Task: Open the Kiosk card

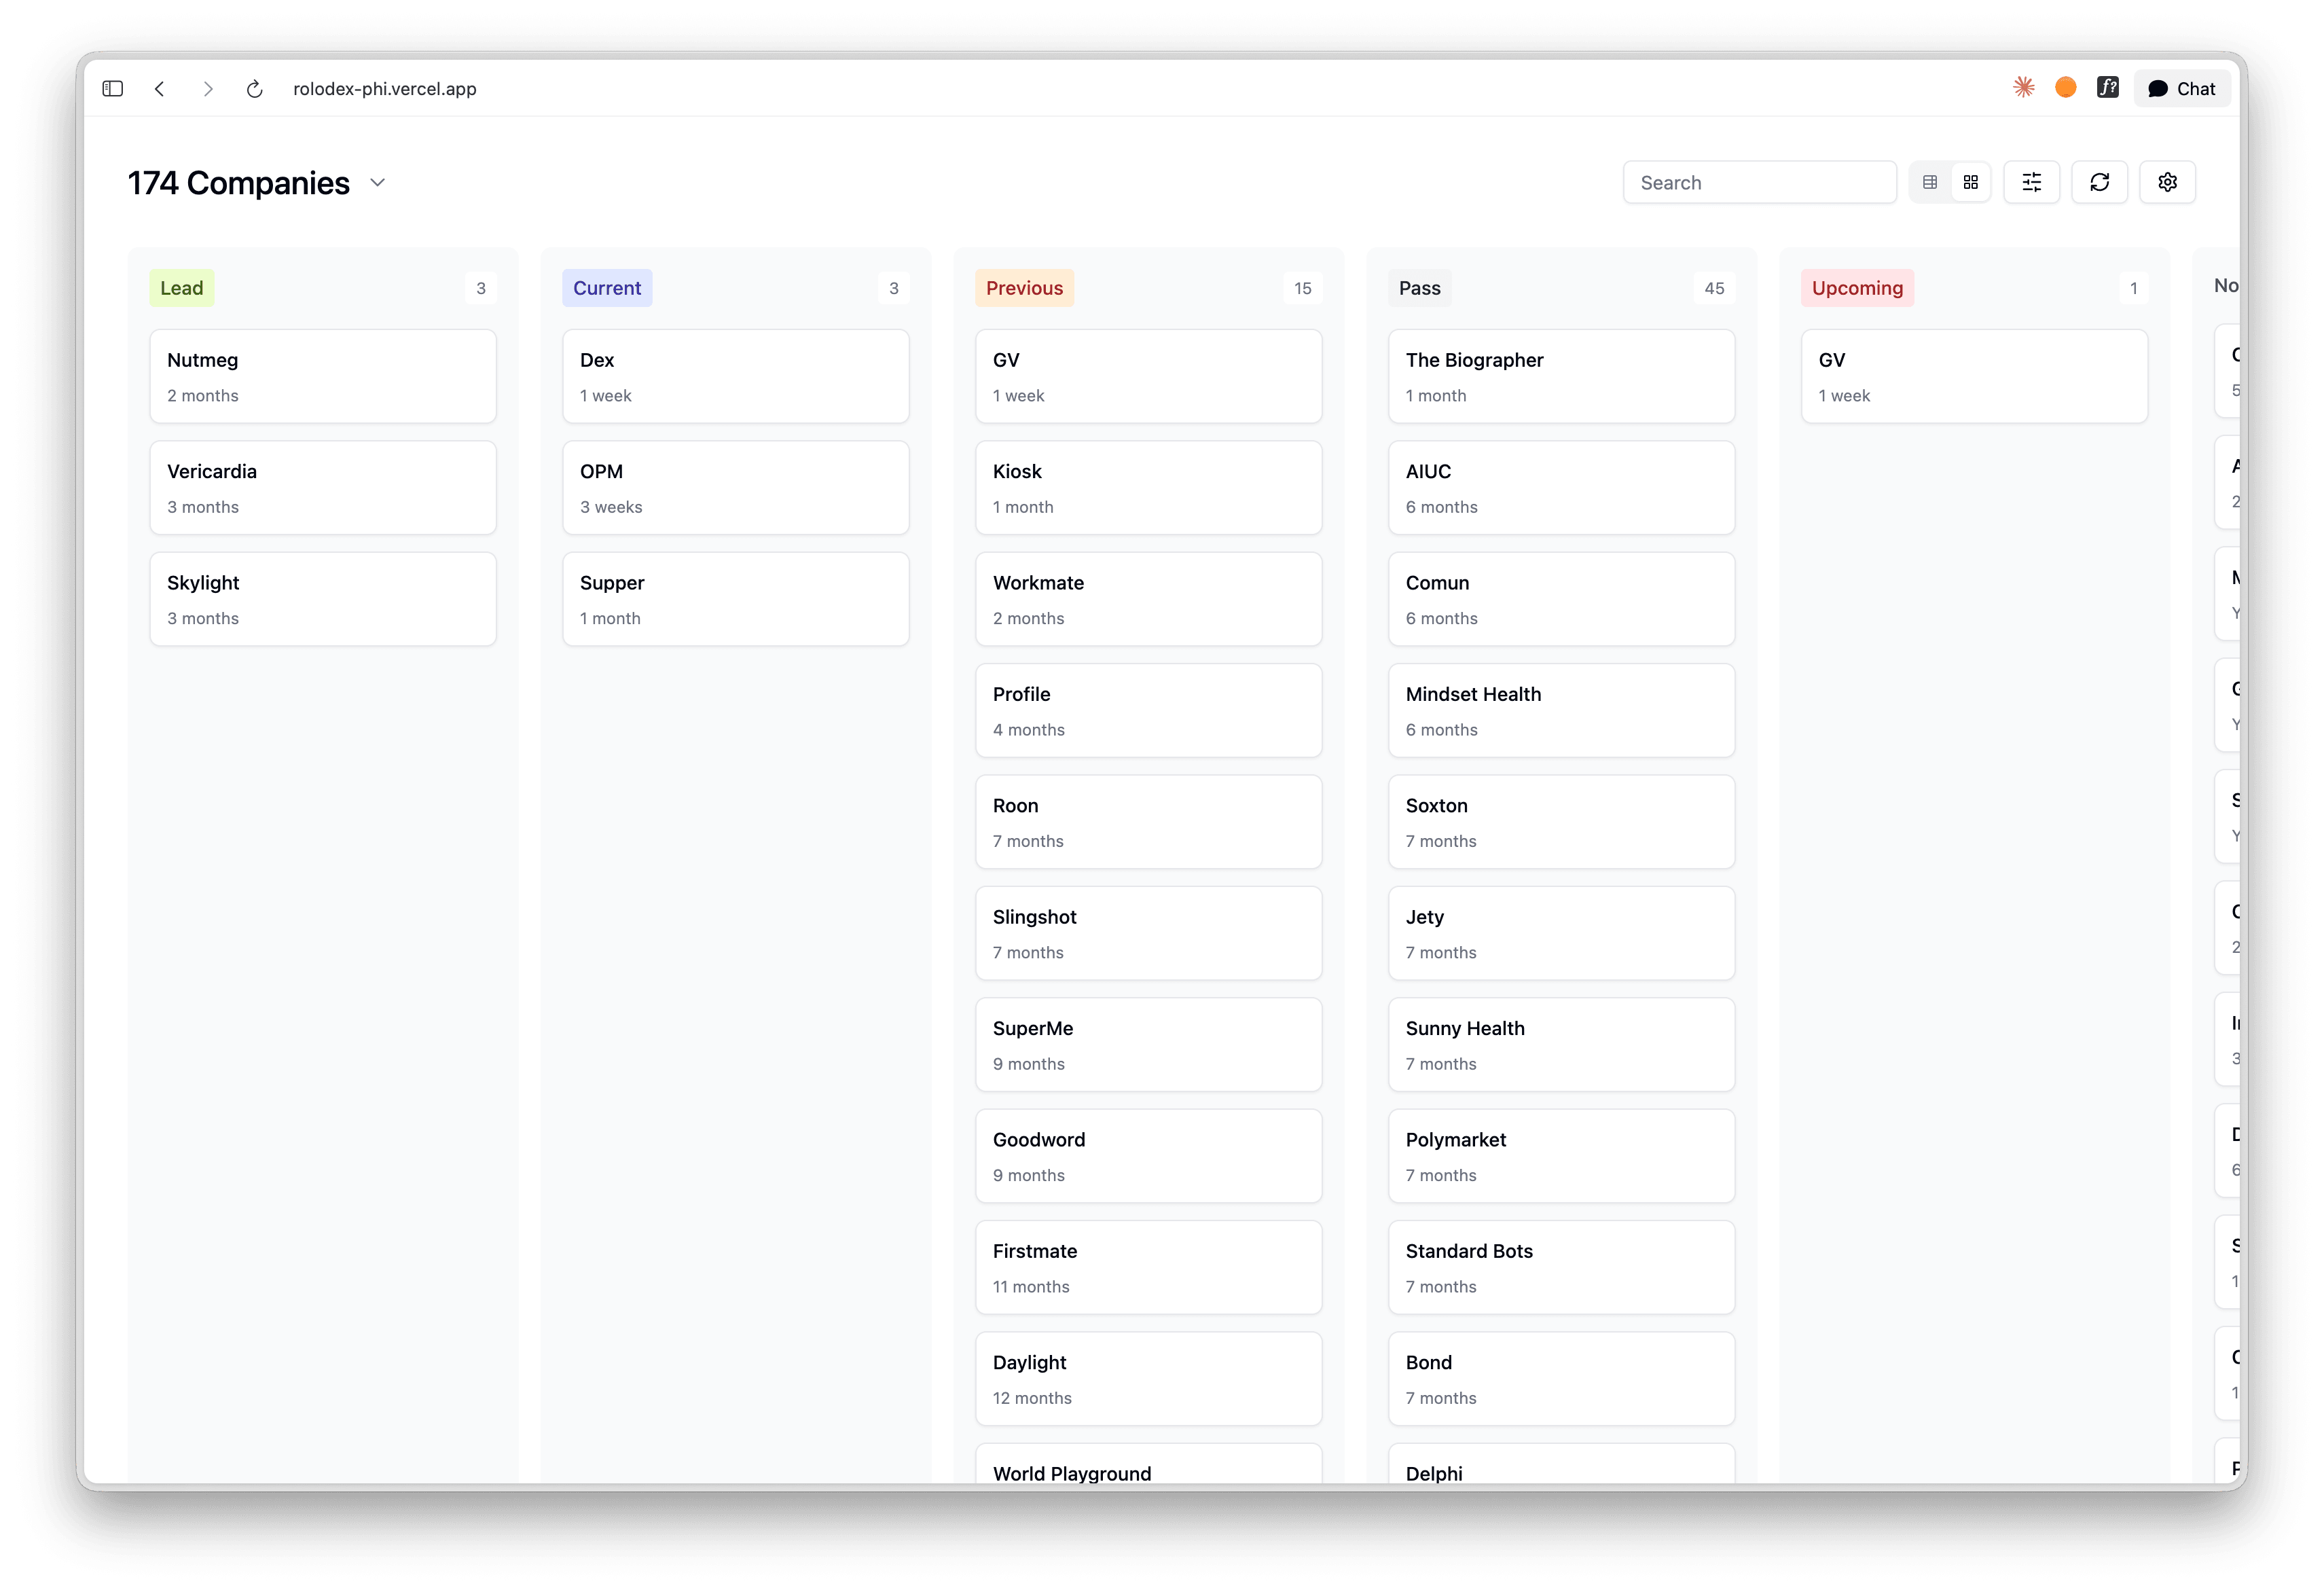Action: point(1149,488)
